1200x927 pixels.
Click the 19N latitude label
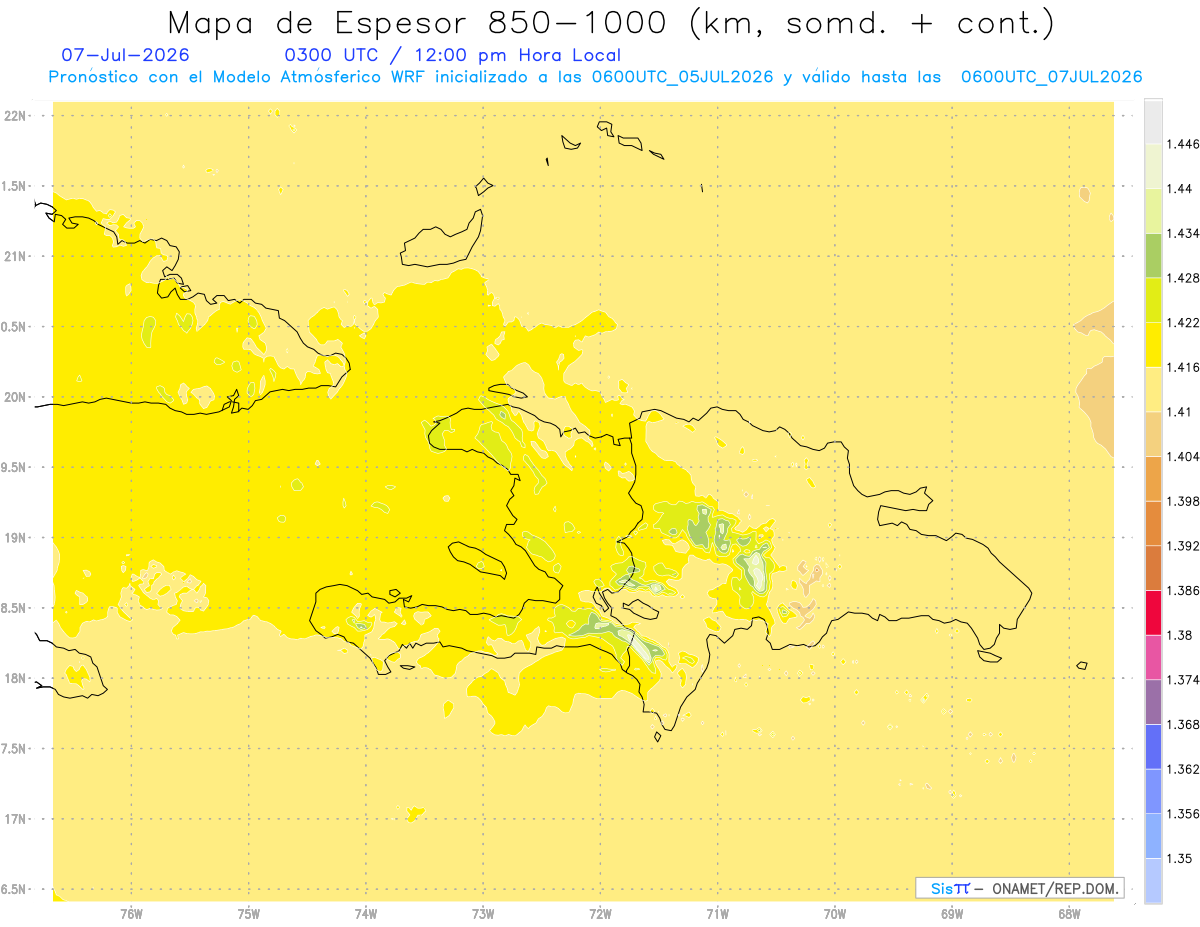[x=15, y=538]
